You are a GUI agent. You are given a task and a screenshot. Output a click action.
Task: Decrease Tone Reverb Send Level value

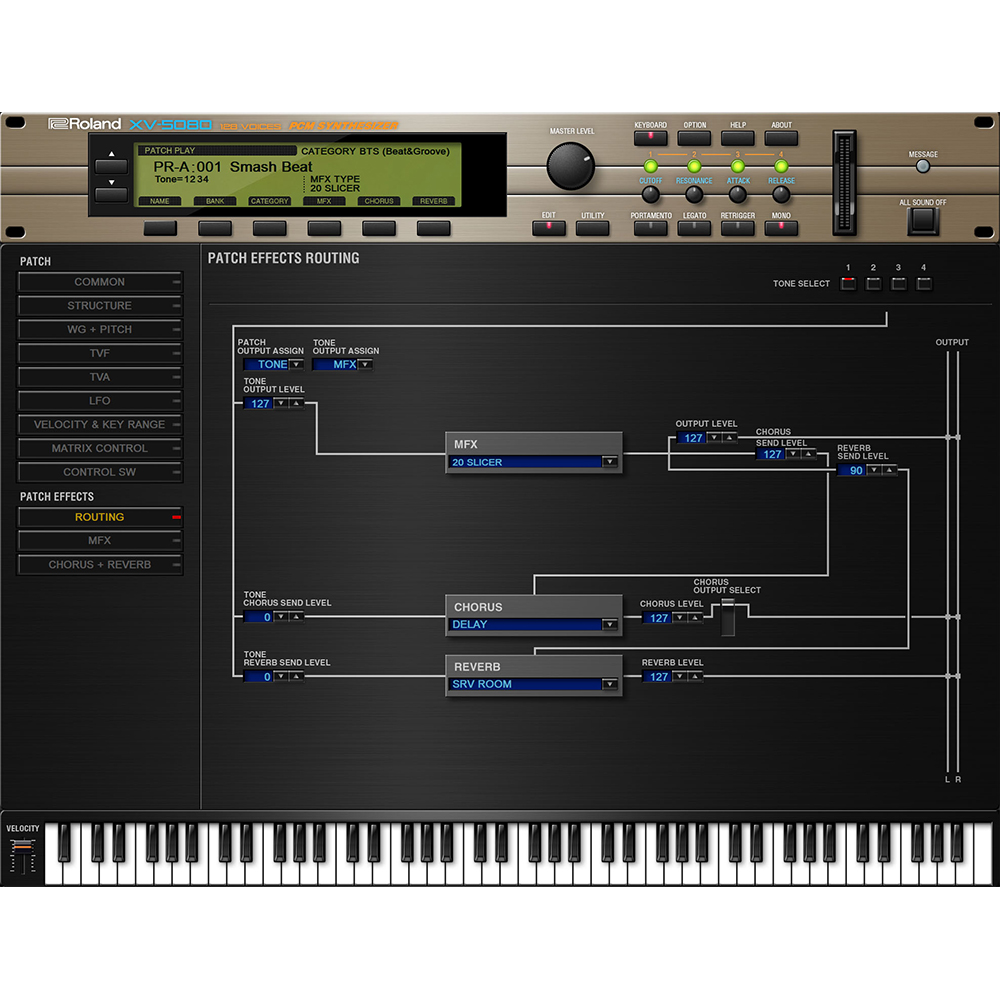point(281,676)
